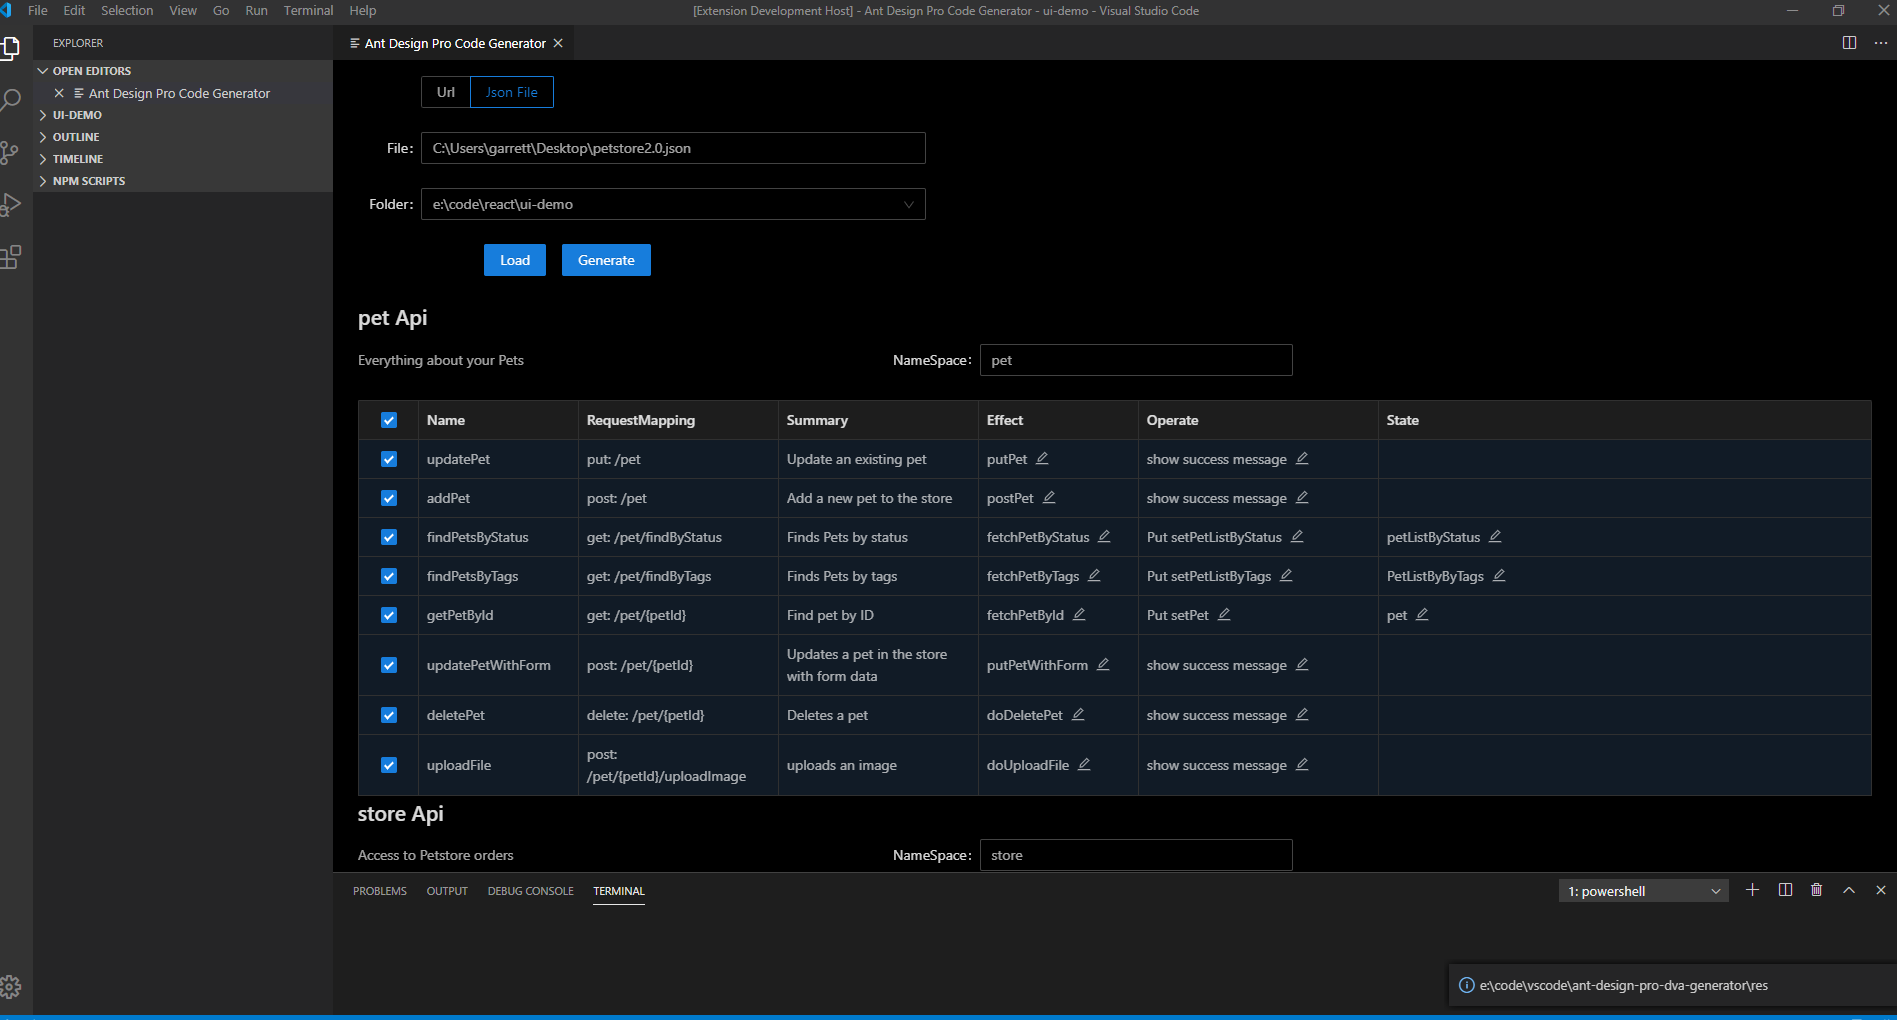Viewport: 1897px width, 1020px height.
Task: Open the Search view in activity bar
Action: [x=10, y=100]
